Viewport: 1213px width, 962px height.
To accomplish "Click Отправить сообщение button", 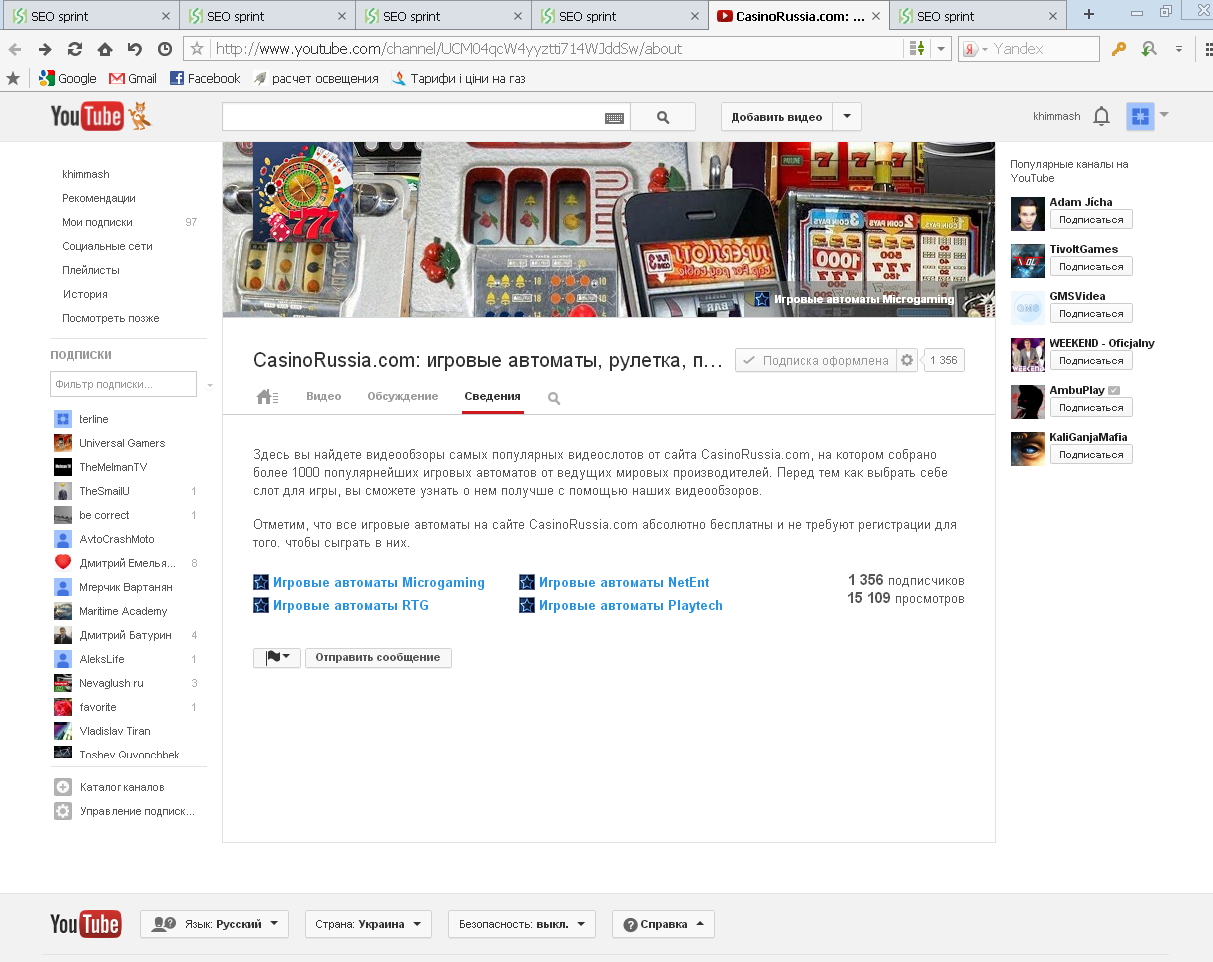I will [378, 657].
